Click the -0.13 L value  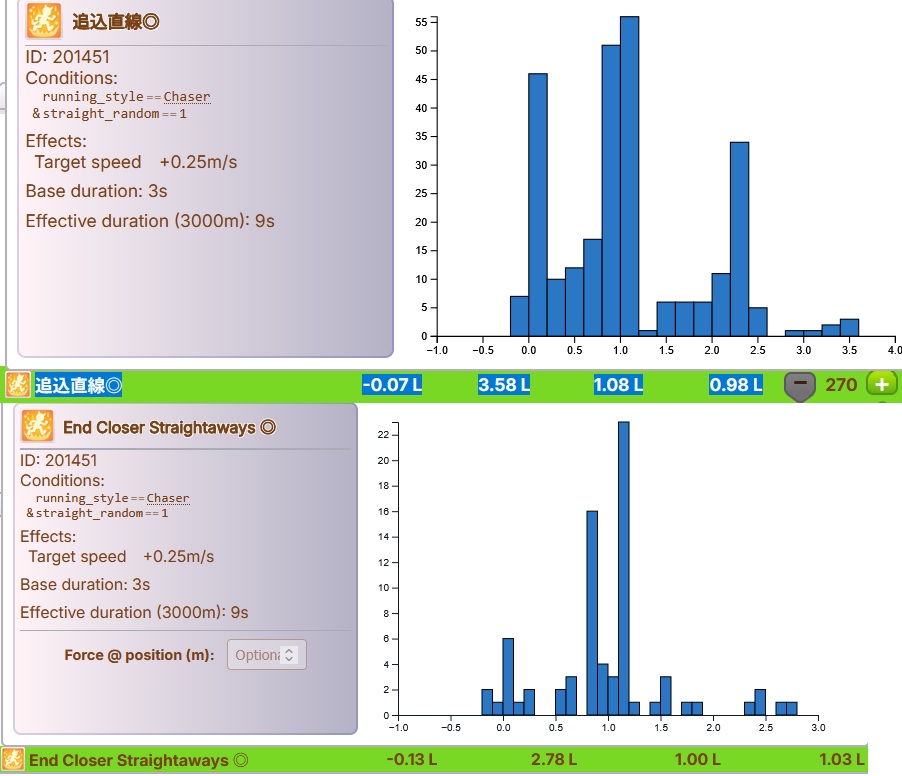(x=411, y=759)
